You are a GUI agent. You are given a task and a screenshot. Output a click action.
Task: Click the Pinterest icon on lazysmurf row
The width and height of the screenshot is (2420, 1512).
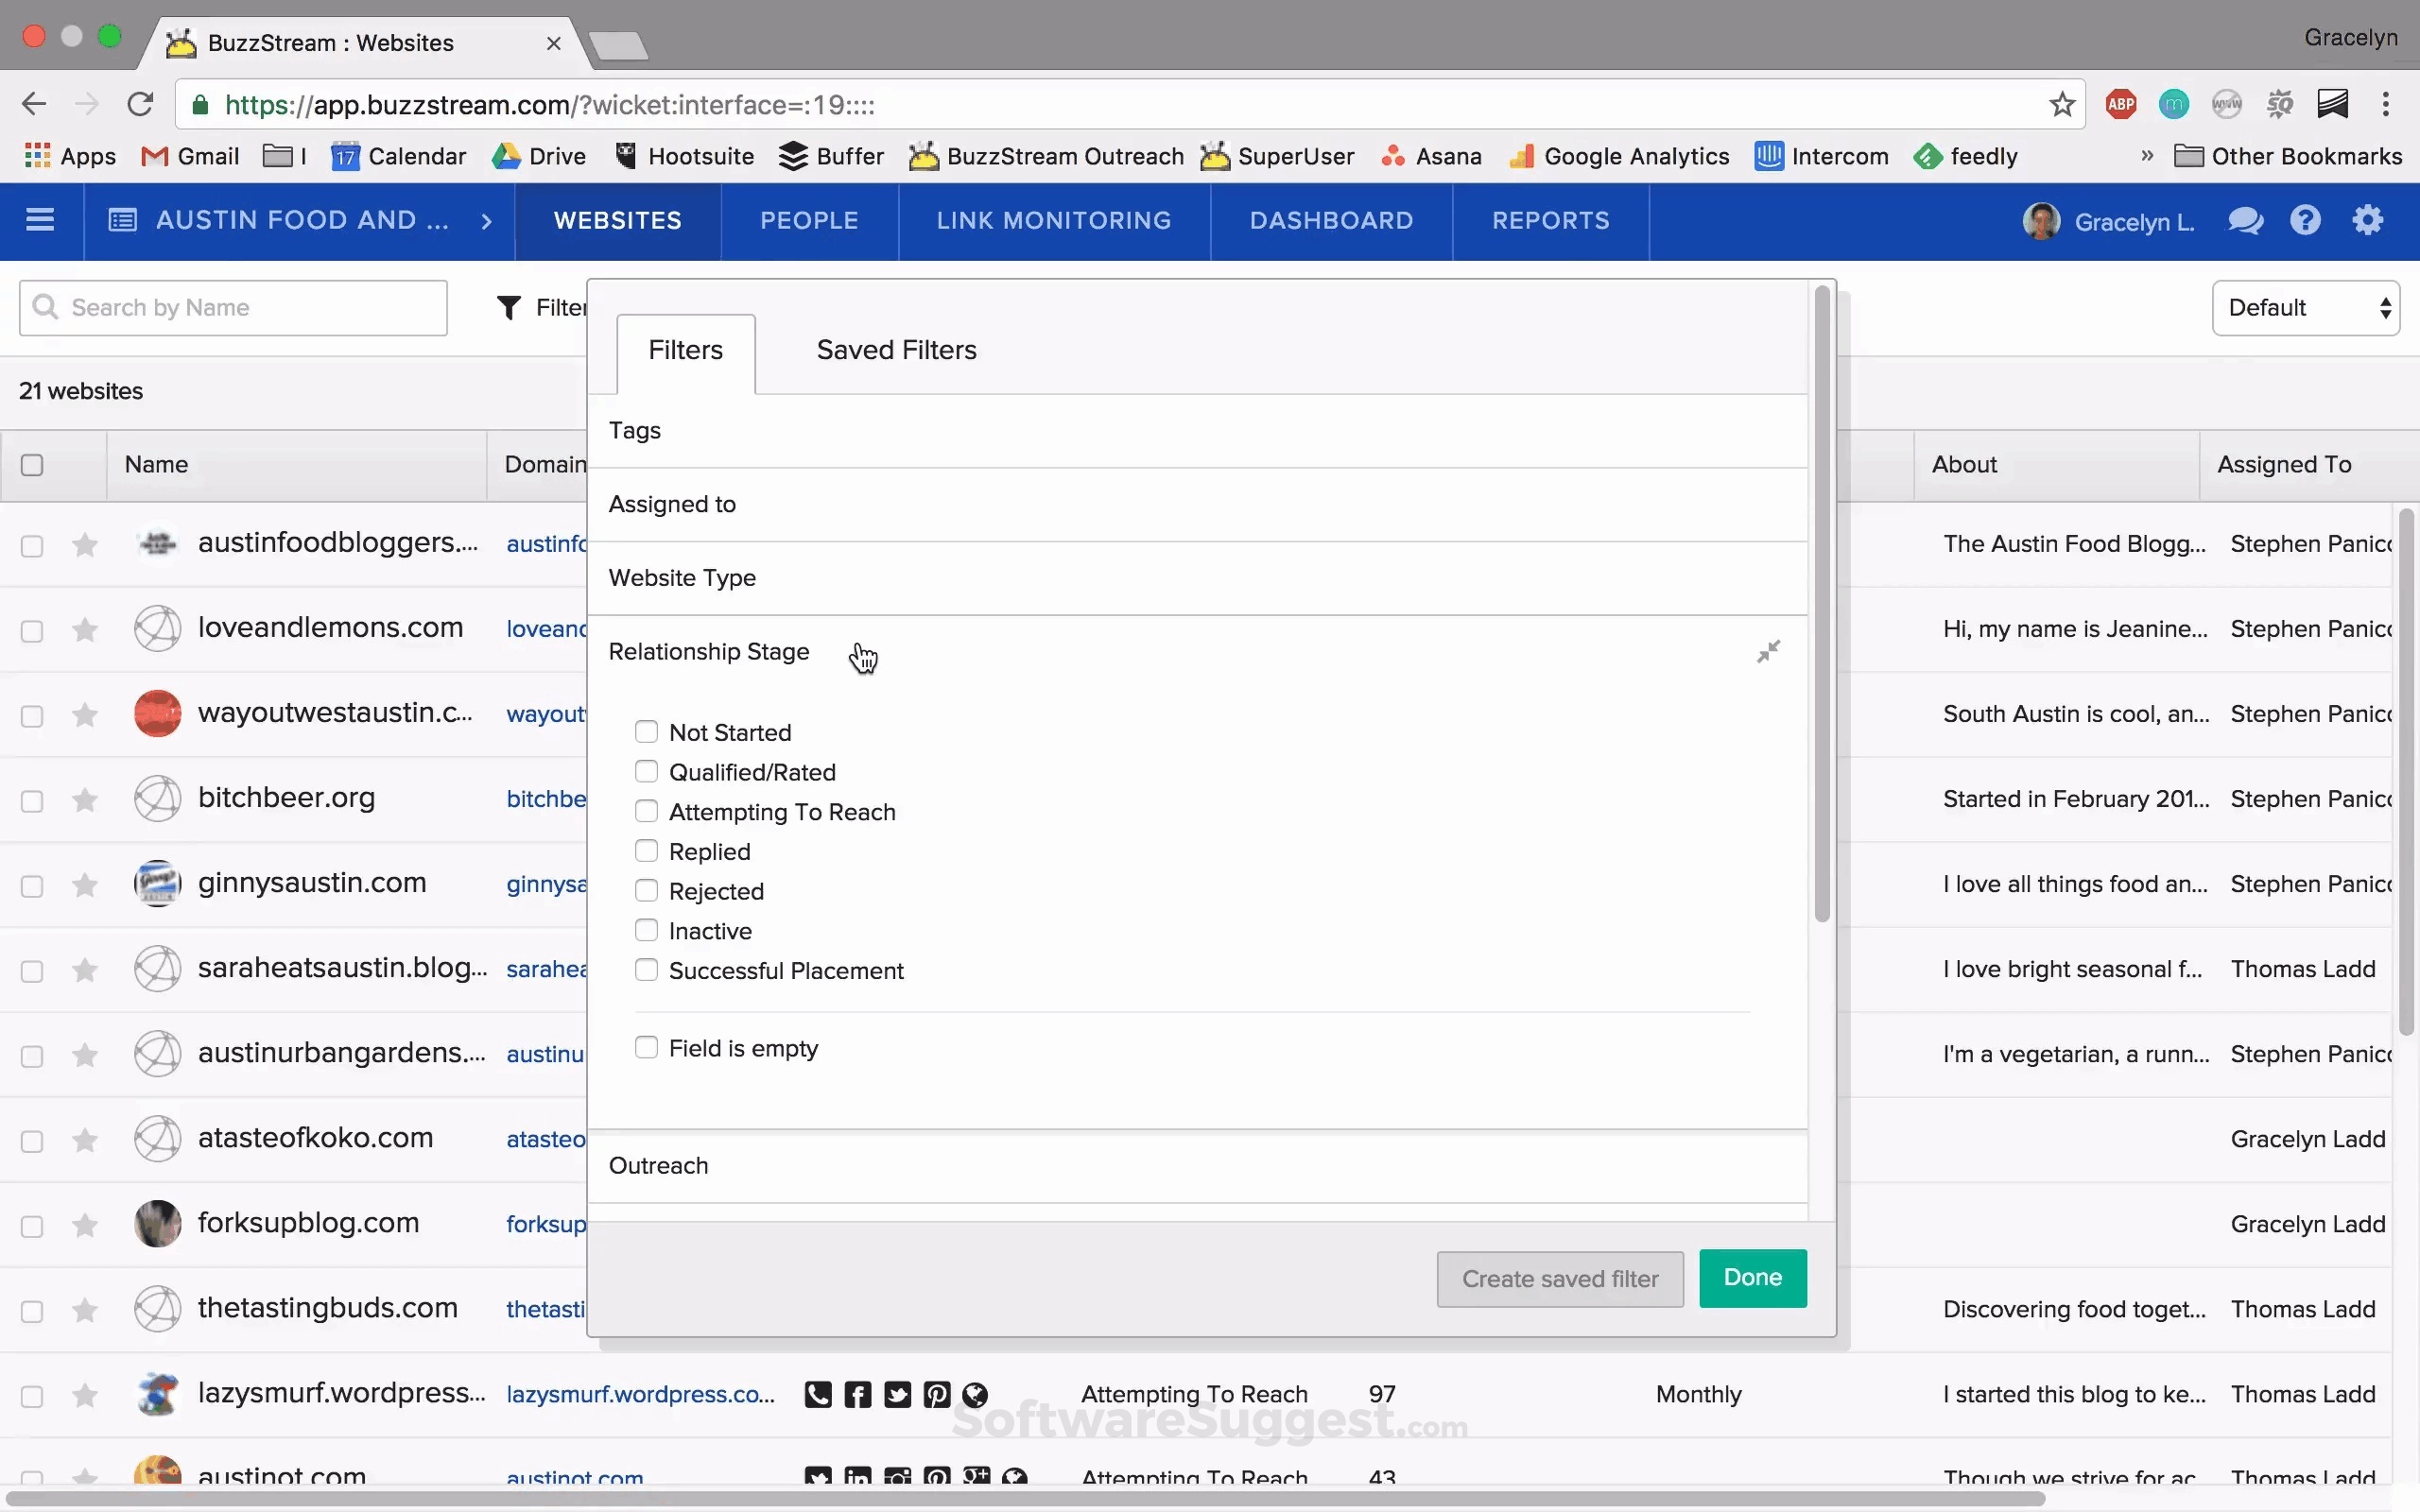[x=936, y=1394]
